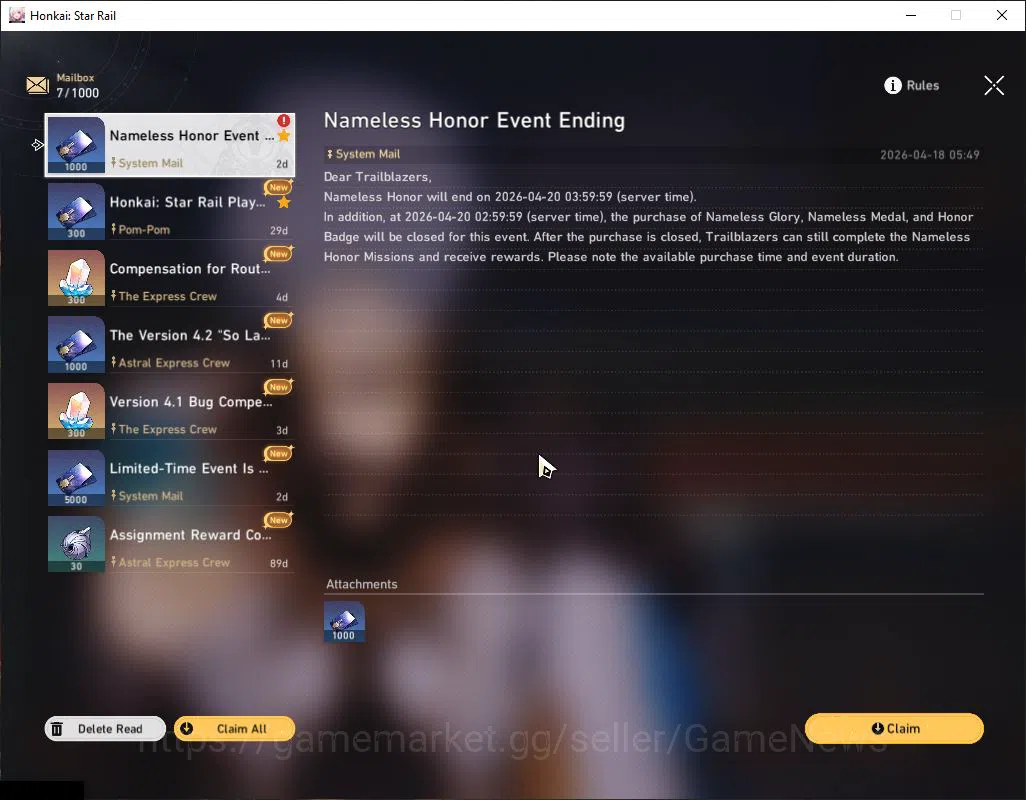Click the Nameless Honor Event Ending heading
The height and width of the screenshot is (800, 1026).
click(474, 120)
